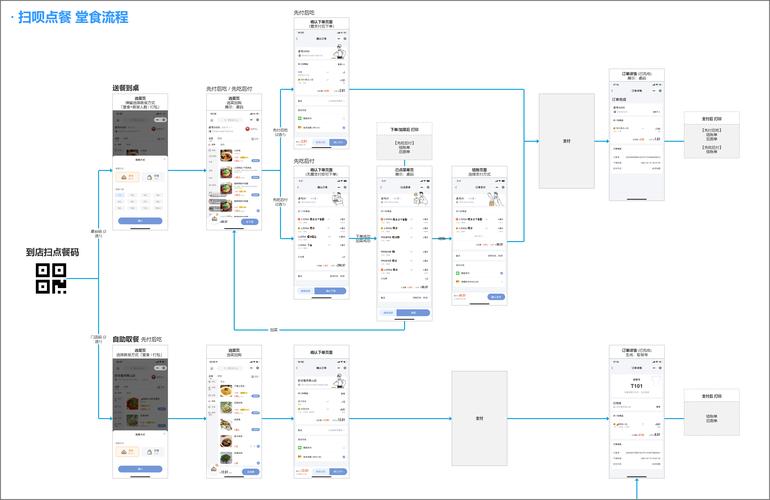Click the chef illustration in the top 确认下单页面 screen

pyautogui.click(x=339, y=53)
